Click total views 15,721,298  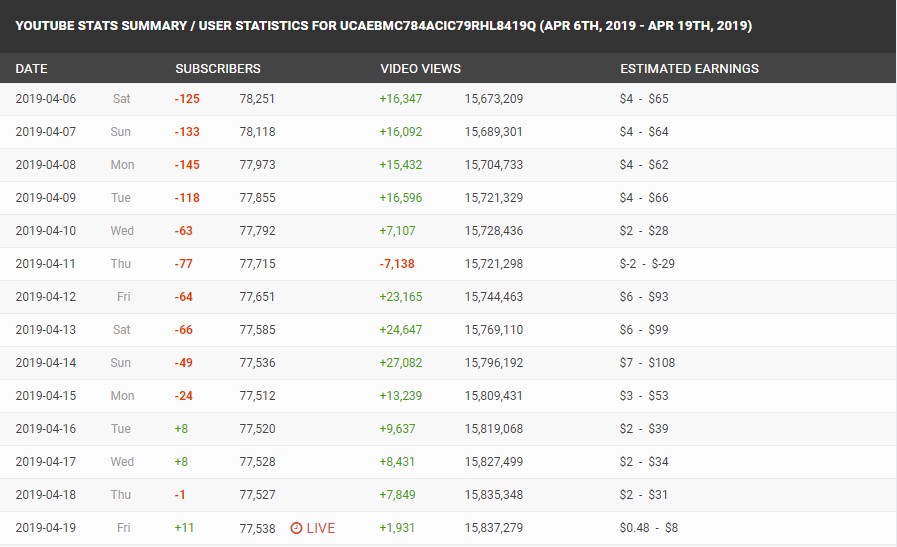pos(494,264)
